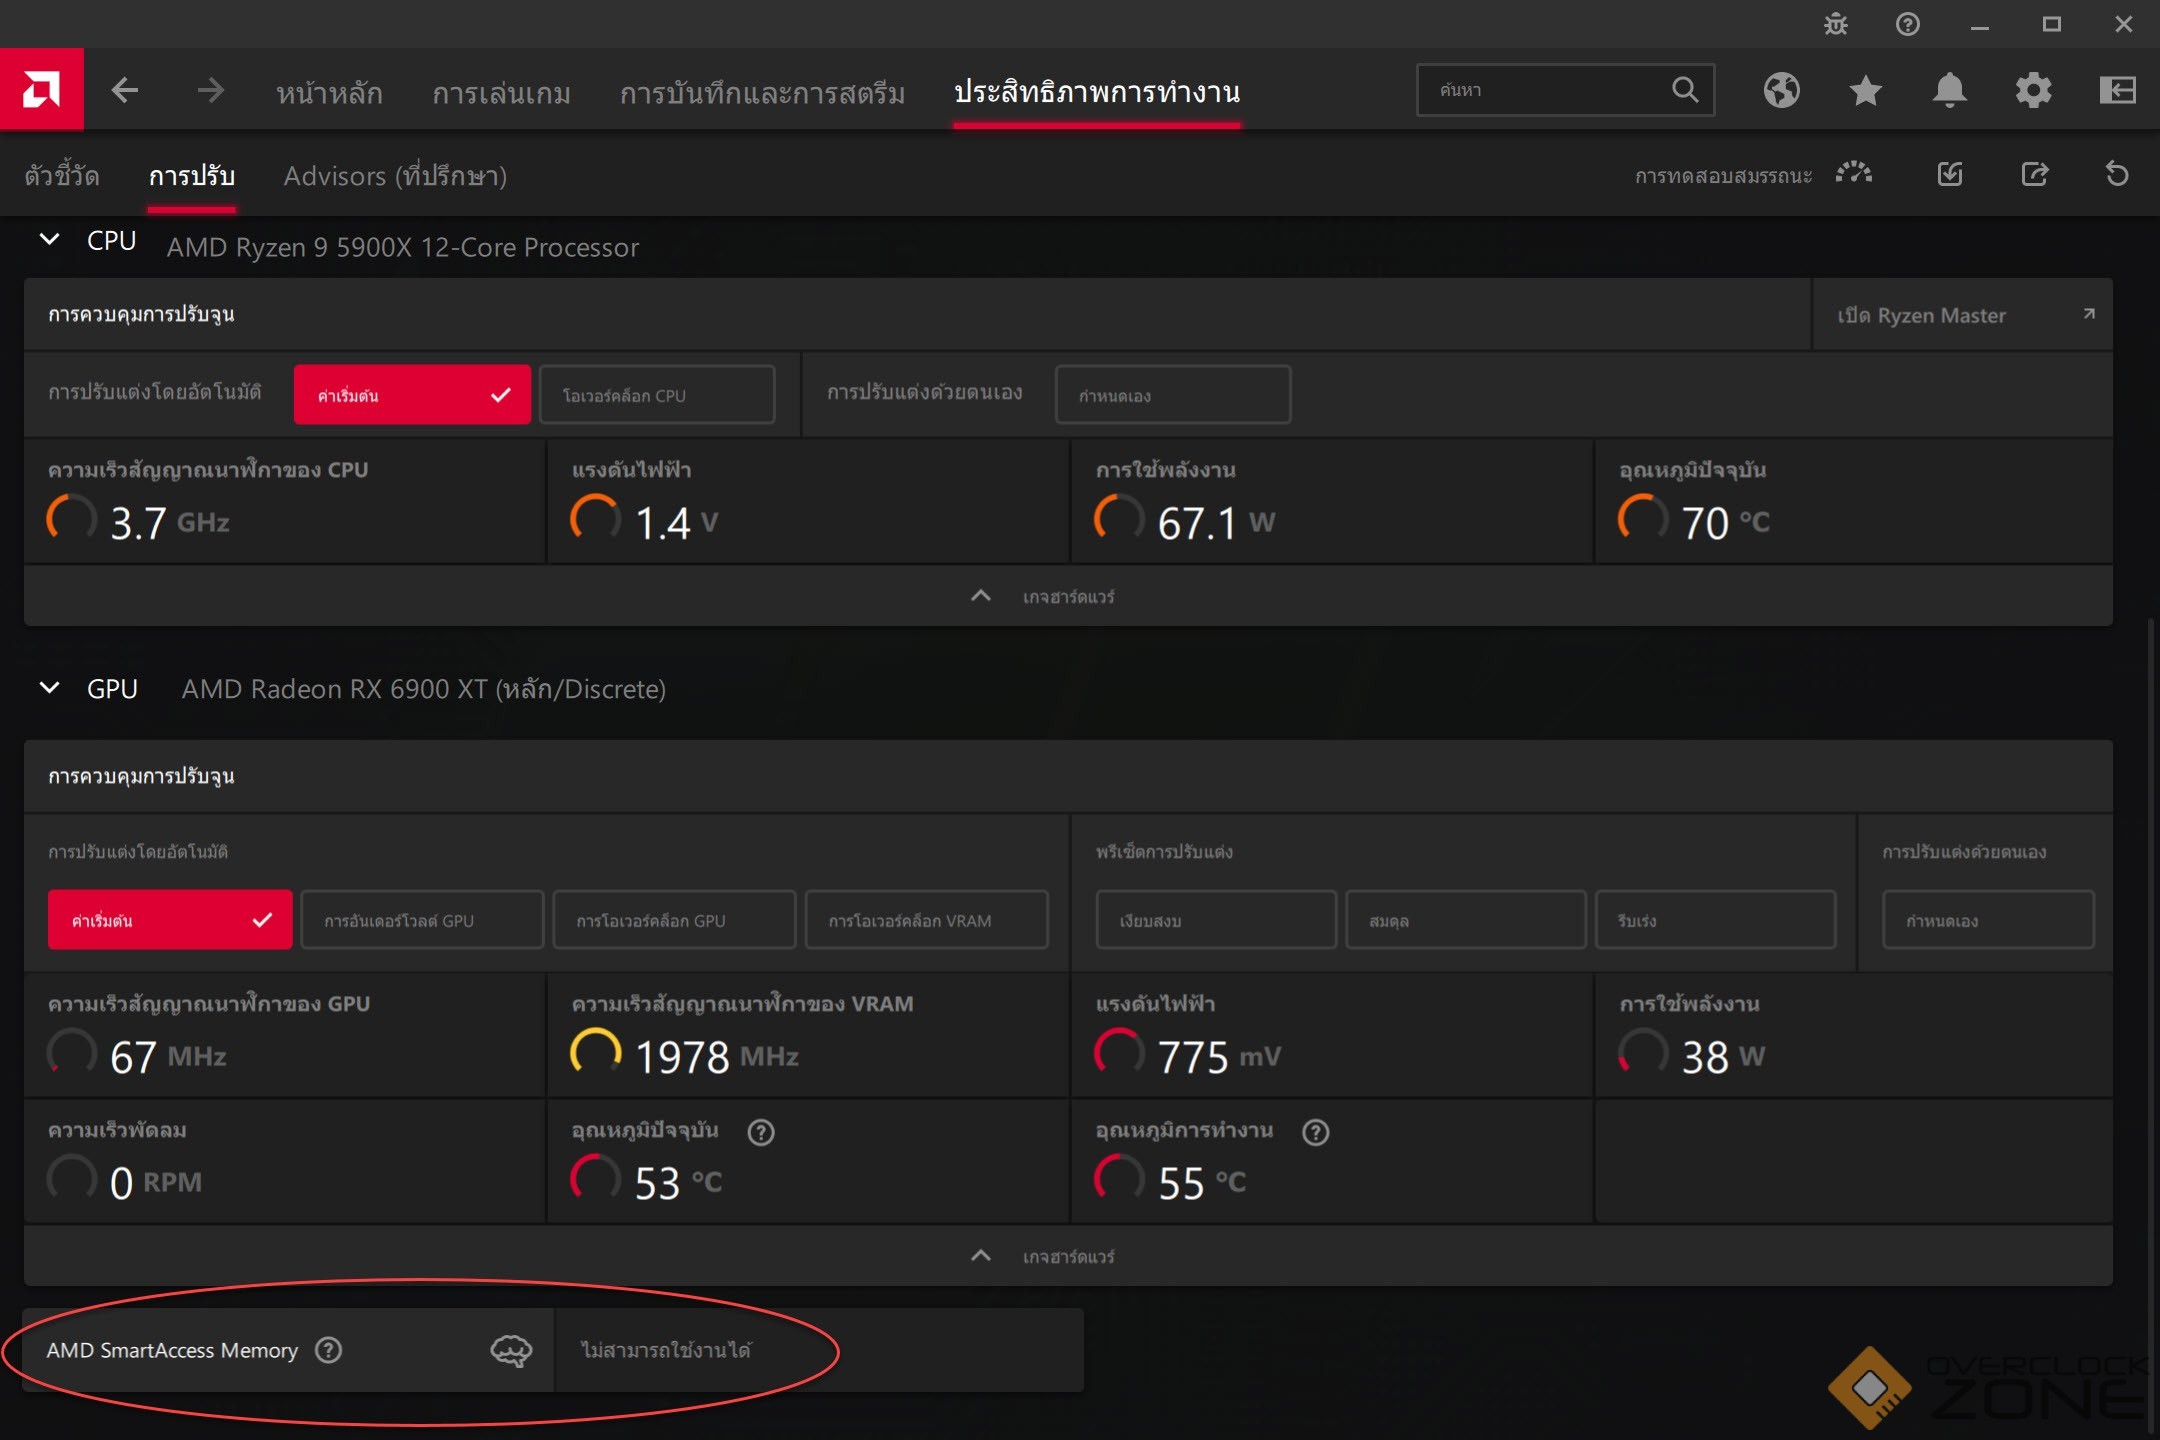Open settings gear icon
Image resolution: width=2160 pixels, height=1440 pixels.
tap(2033, 90)
